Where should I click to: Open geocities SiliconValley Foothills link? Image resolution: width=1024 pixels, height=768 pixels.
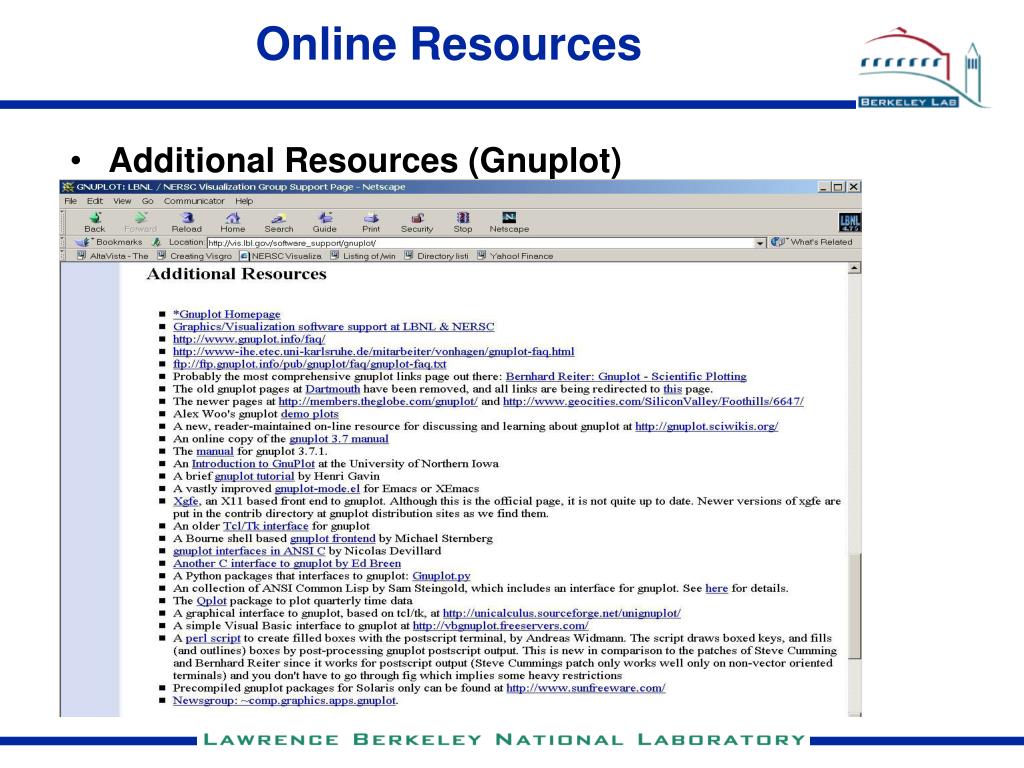(x=653, y=401)
